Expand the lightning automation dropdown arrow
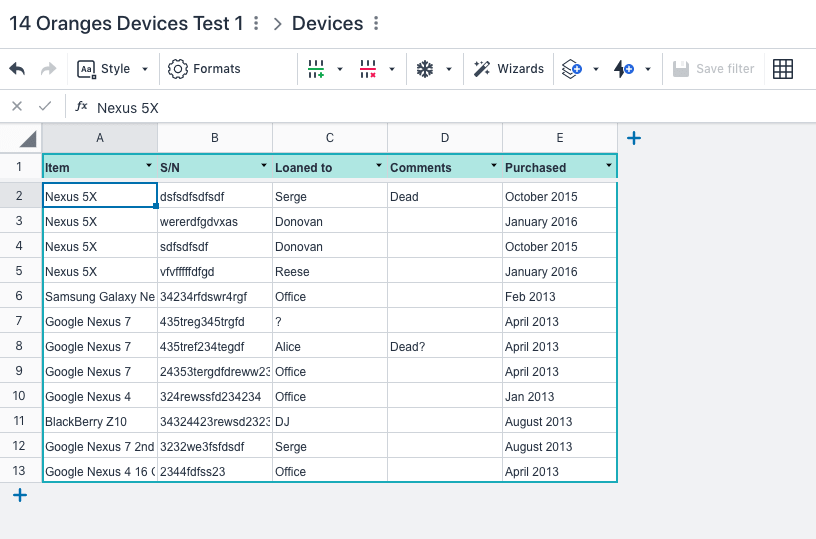816x539 pixels. (648, 69)
